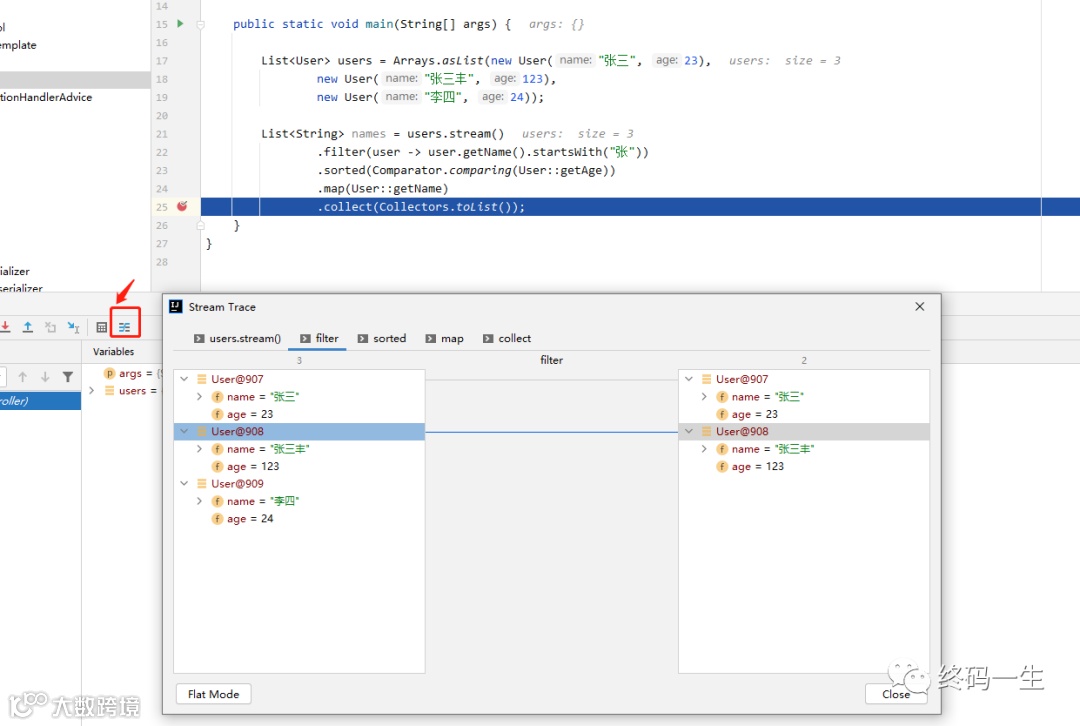Expand name "张三丰" field in left list
The height and width of the screenshot is (726, 1080).
click(199, 448)
